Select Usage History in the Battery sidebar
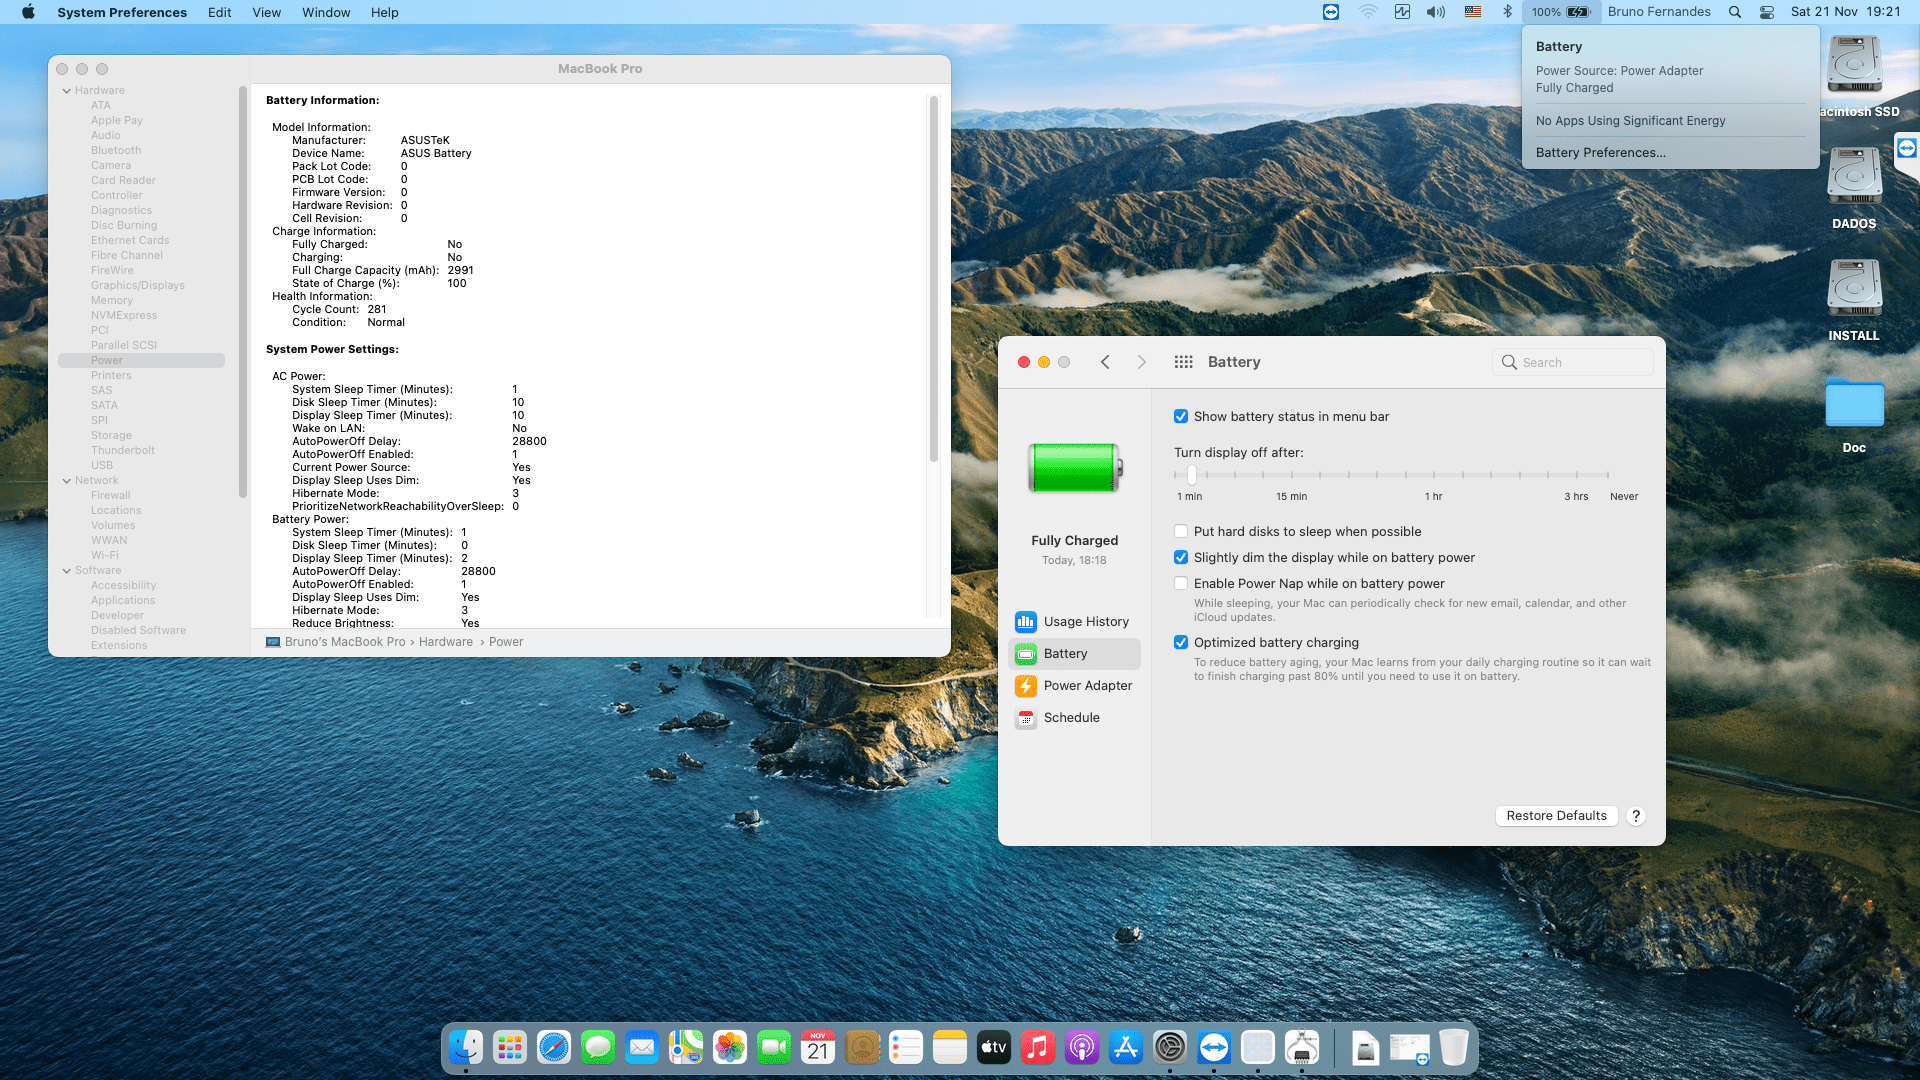Screen dimensions: 1920x1080 (1087, 621)
